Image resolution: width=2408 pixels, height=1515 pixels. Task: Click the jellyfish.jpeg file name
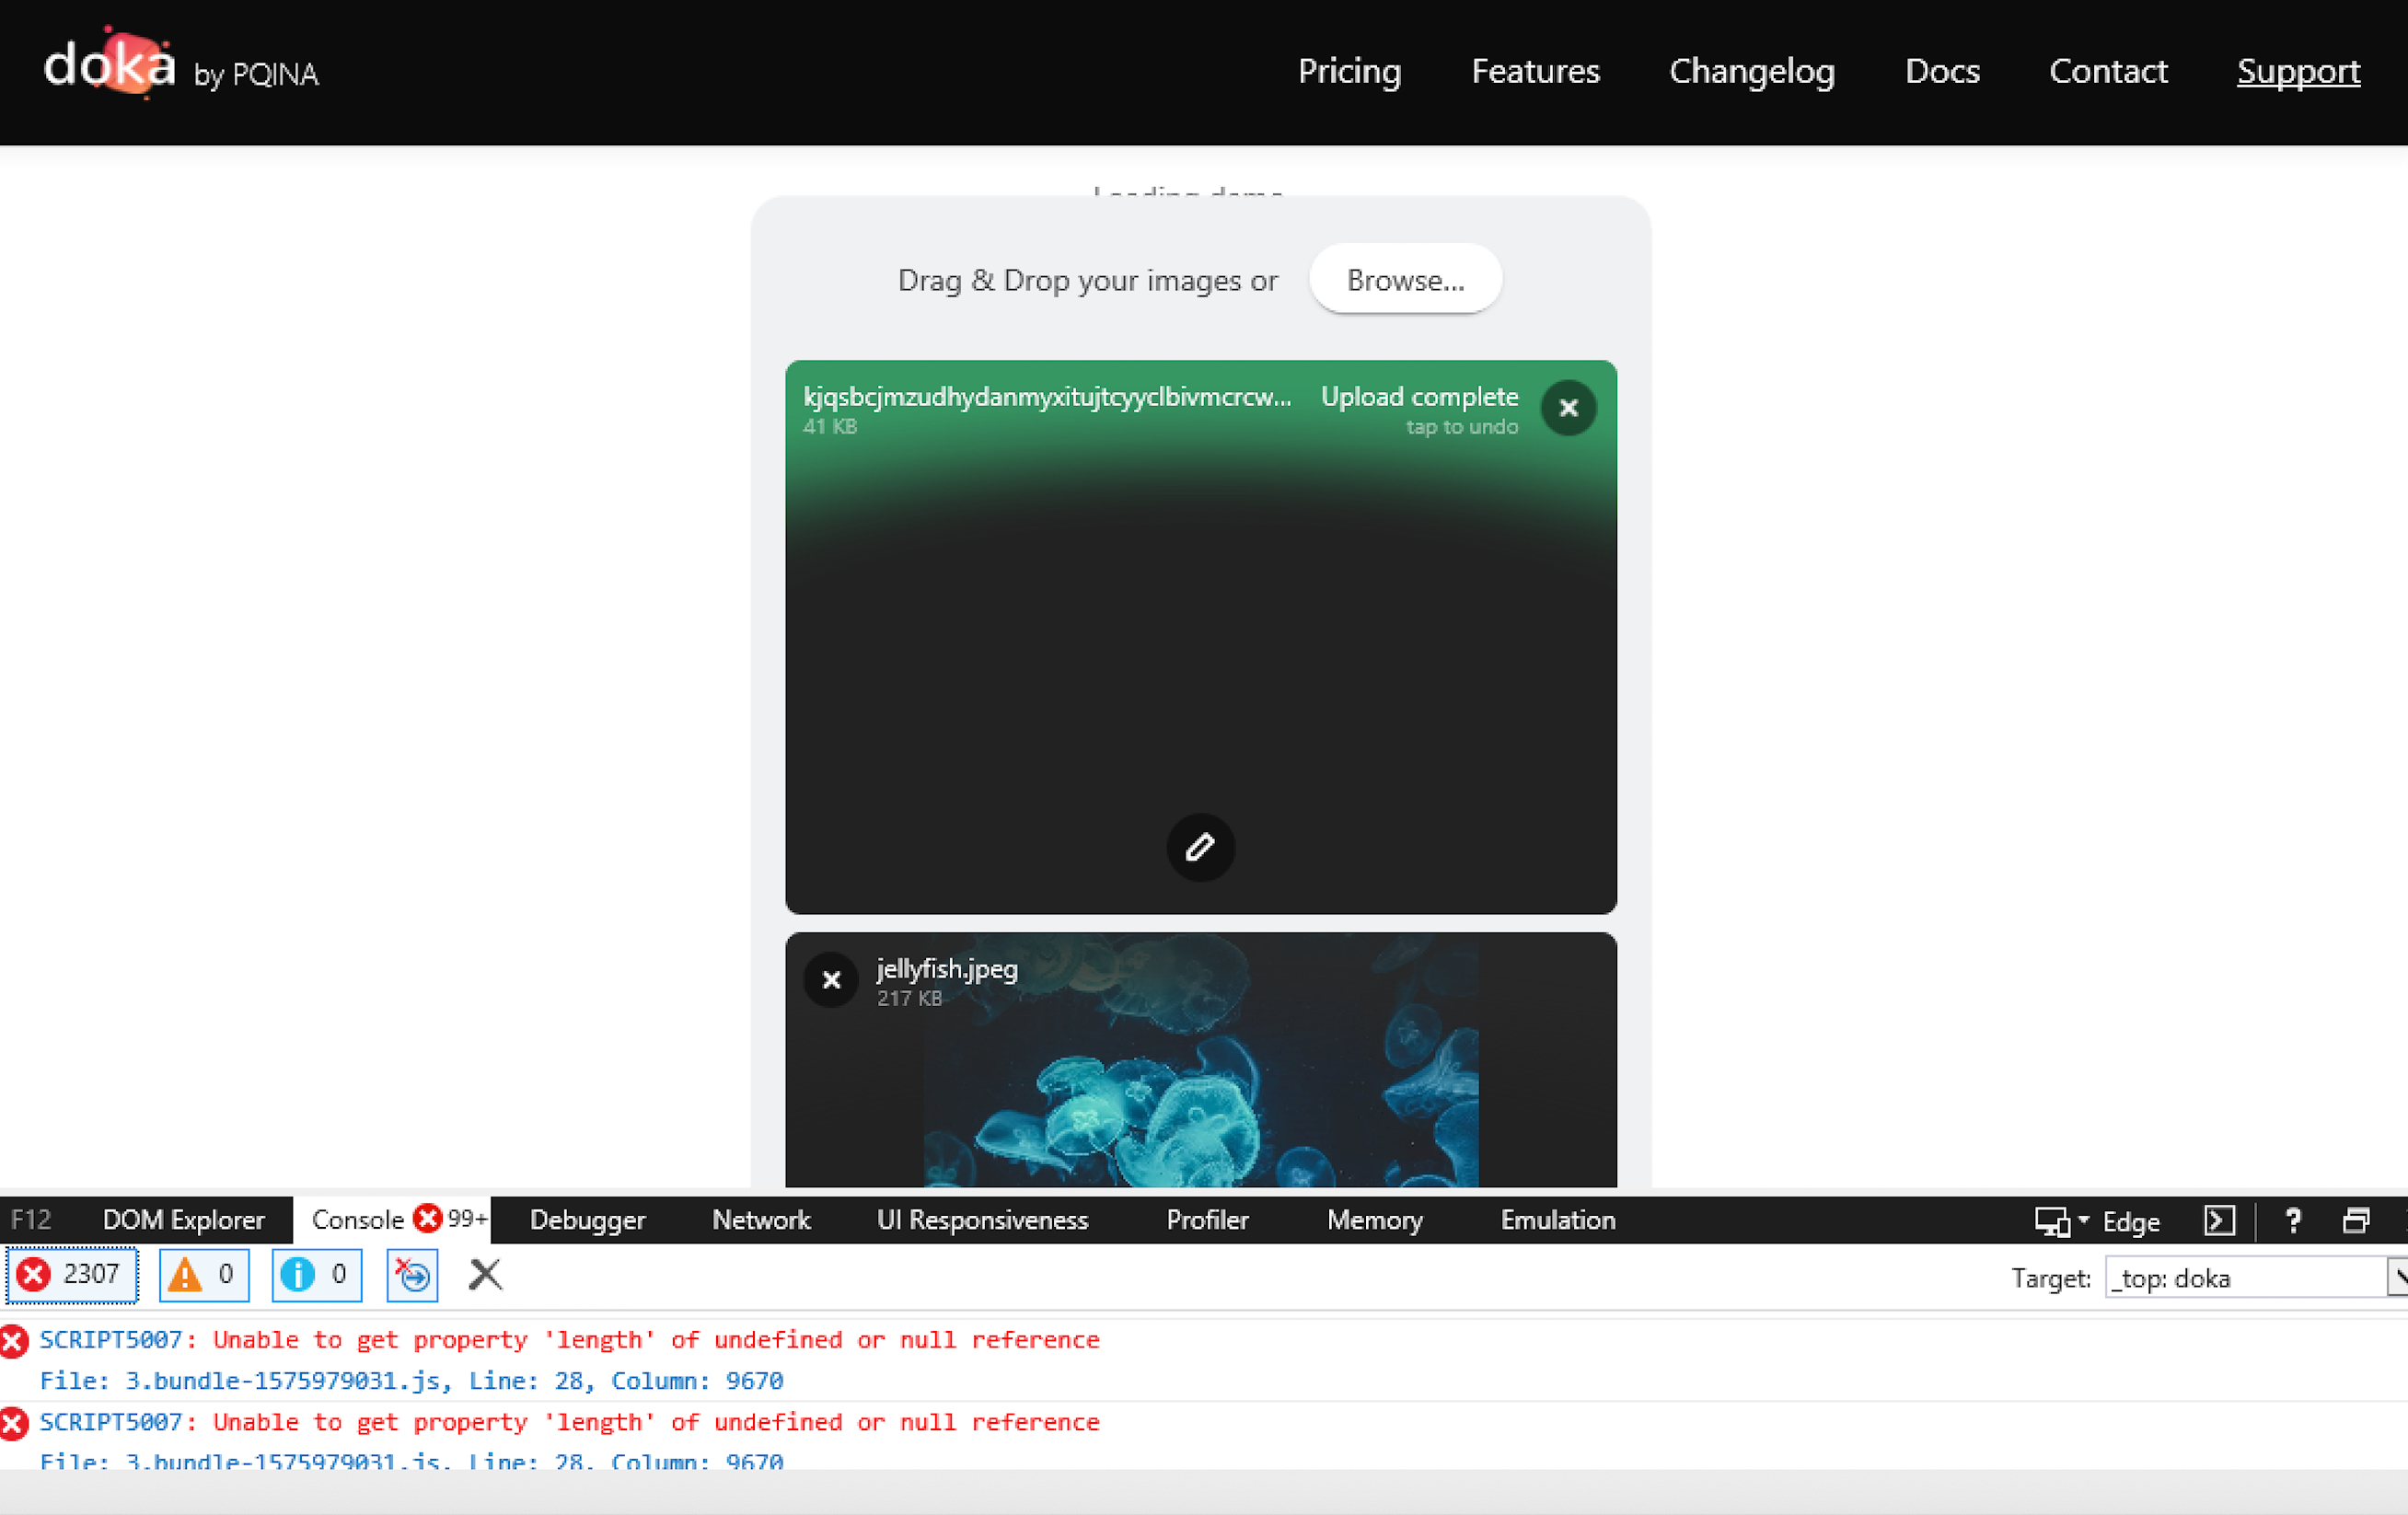point(947,969)
